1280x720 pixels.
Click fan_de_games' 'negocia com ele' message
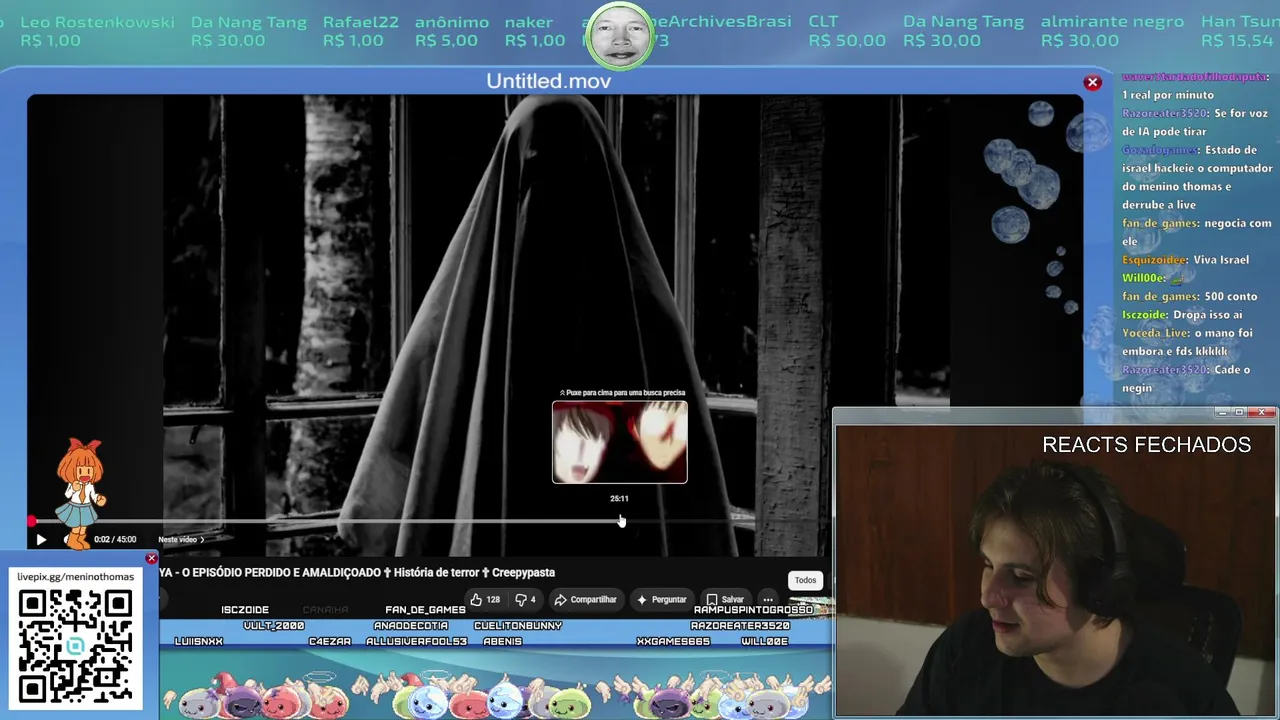pos(1197,232)
